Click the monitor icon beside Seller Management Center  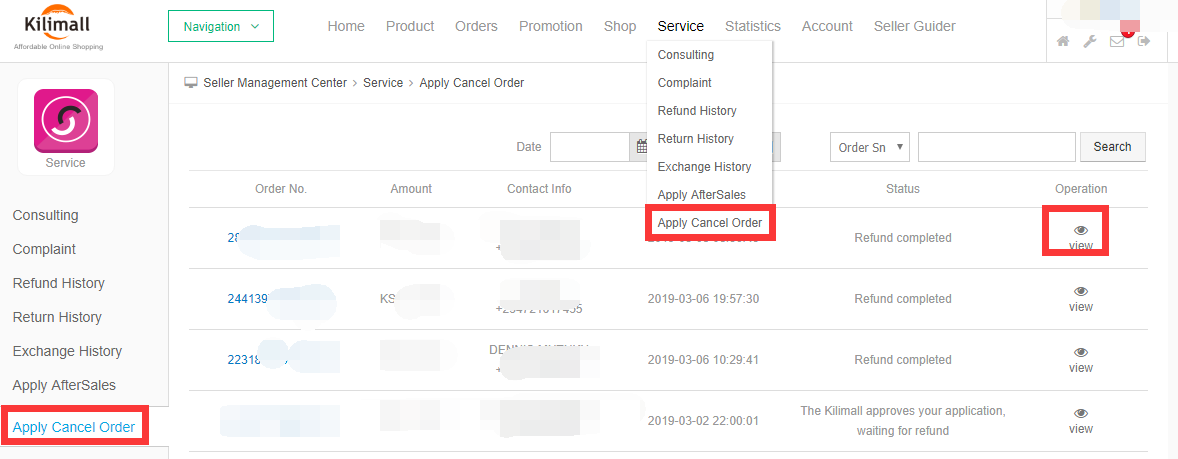coord(191,83)
